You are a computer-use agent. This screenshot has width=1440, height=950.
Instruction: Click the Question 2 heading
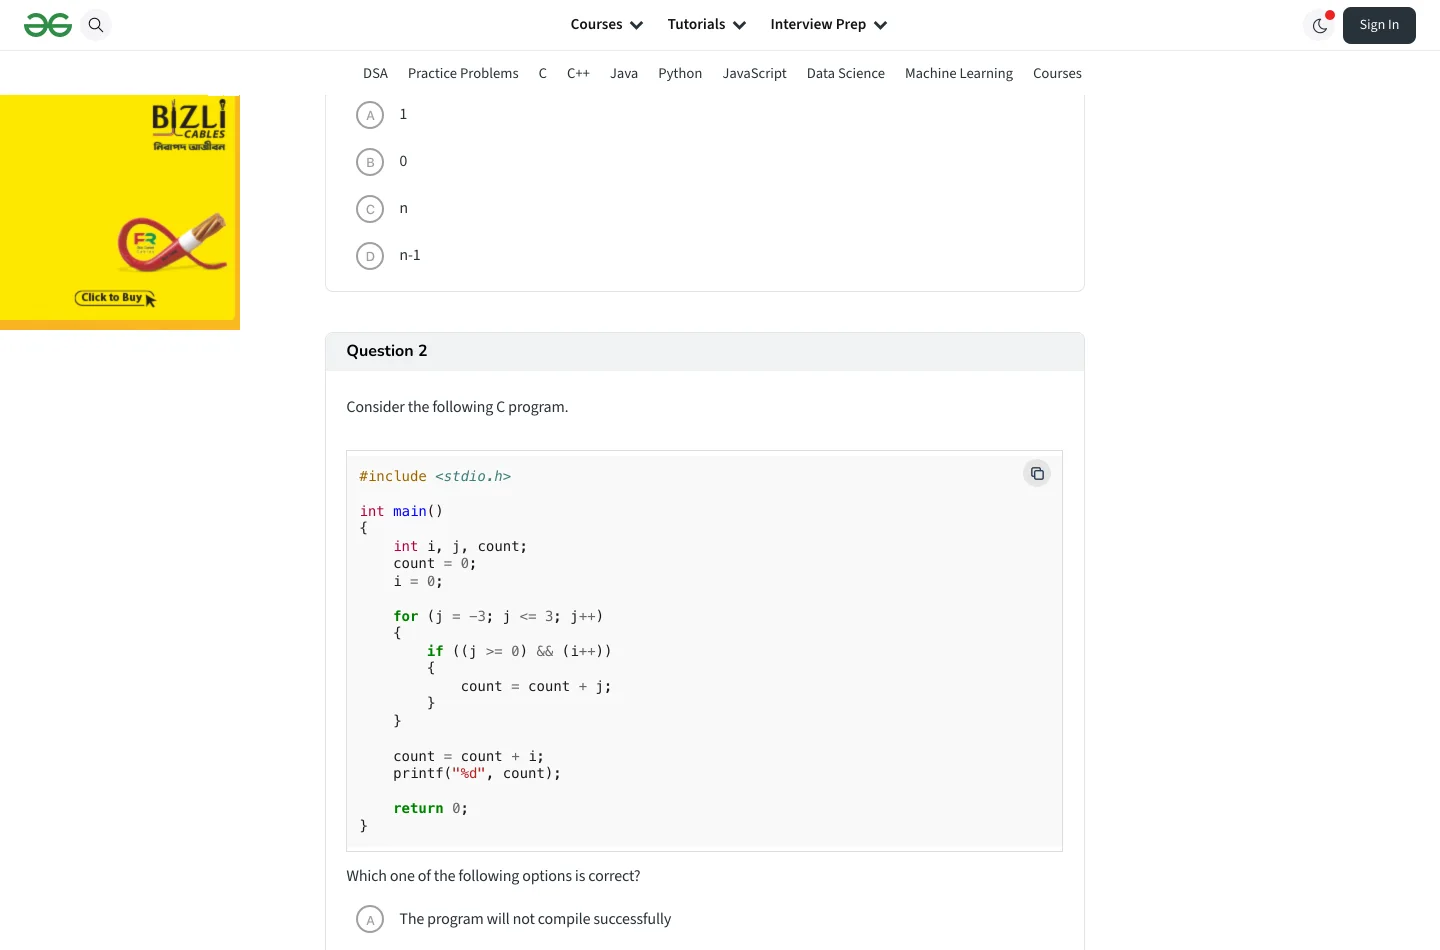pyautogui.click(x=387, y=351)
